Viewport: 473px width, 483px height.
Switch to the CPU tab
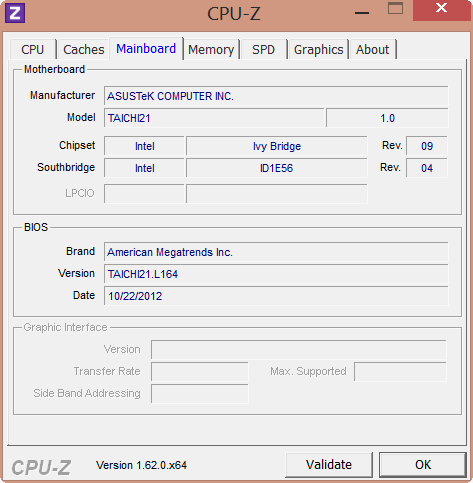(x=33, y=49)
